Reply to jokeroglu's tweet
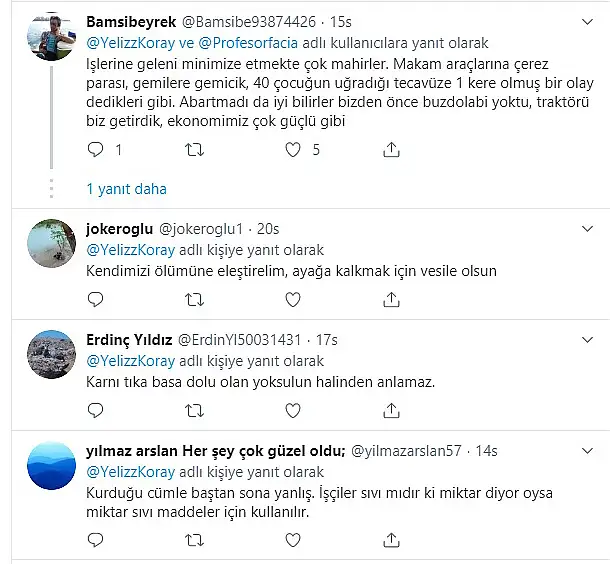The image size is (610, 564). (95, 298)
